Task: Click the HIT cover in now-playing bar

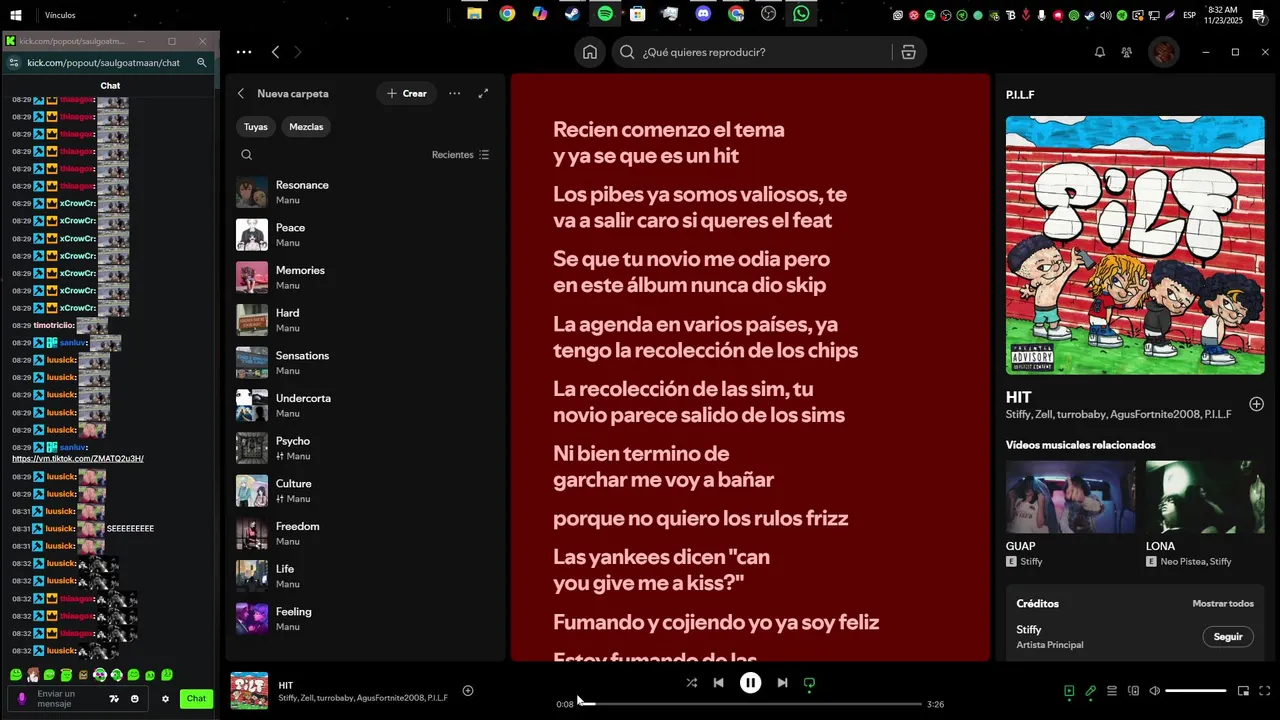Action: (x=249, y=691)
